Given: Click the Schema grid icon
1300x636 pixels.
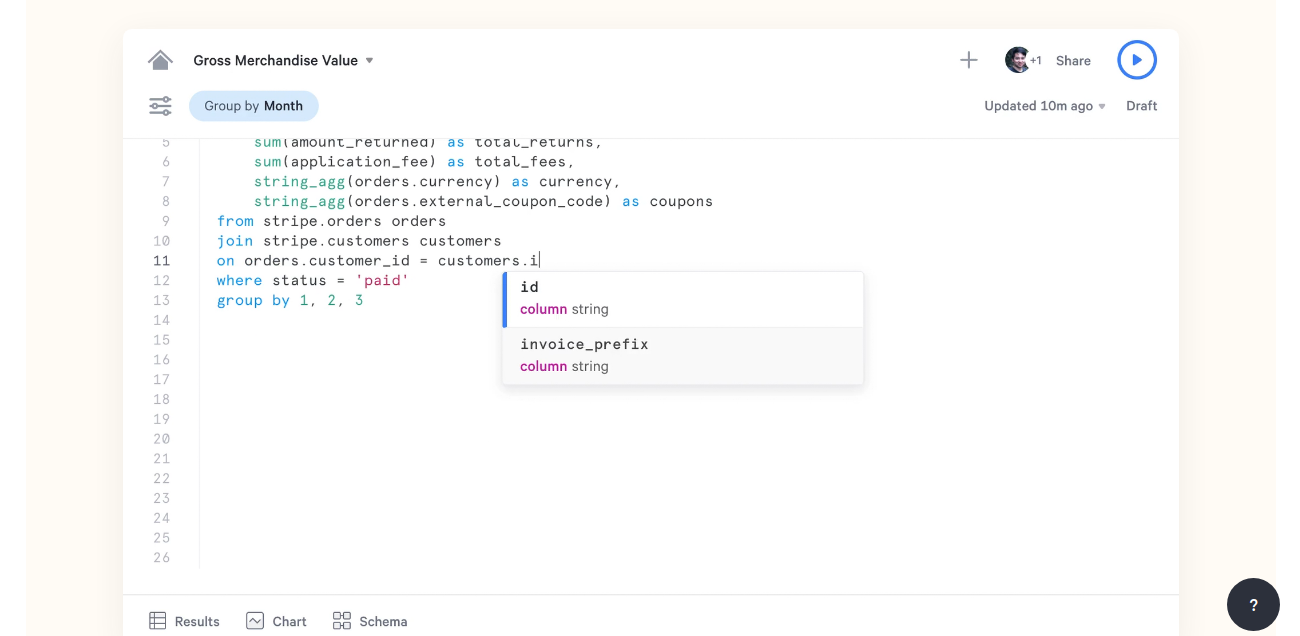Looking at the screenshot, I should 342,621.
